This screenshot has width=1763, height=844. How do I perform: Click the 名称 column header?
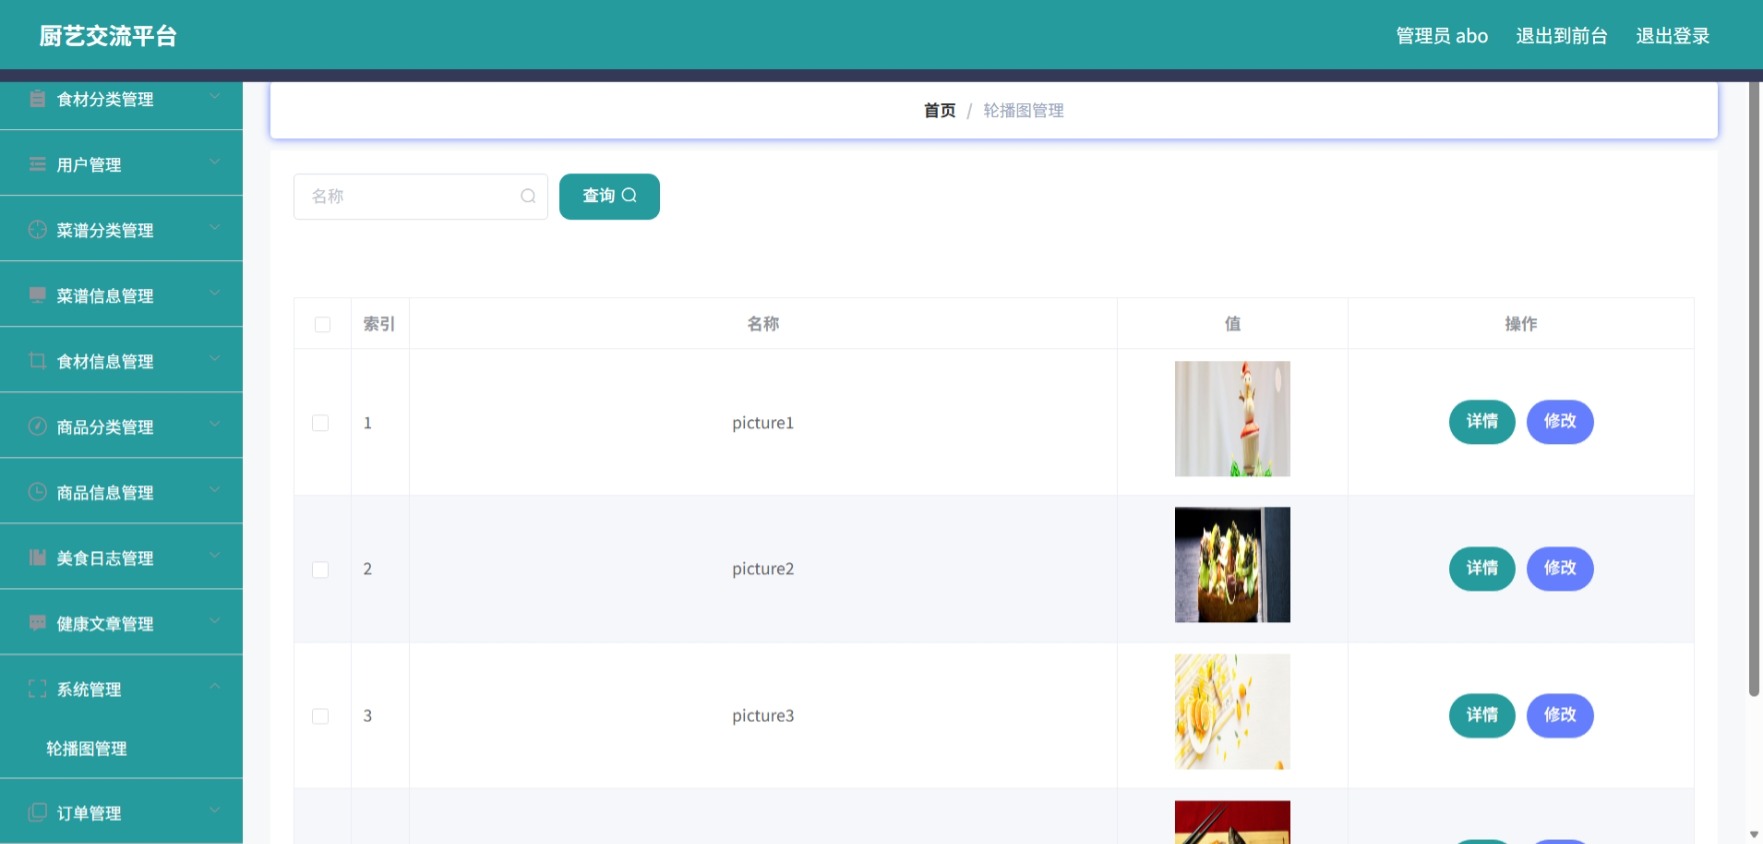point(763,323)
